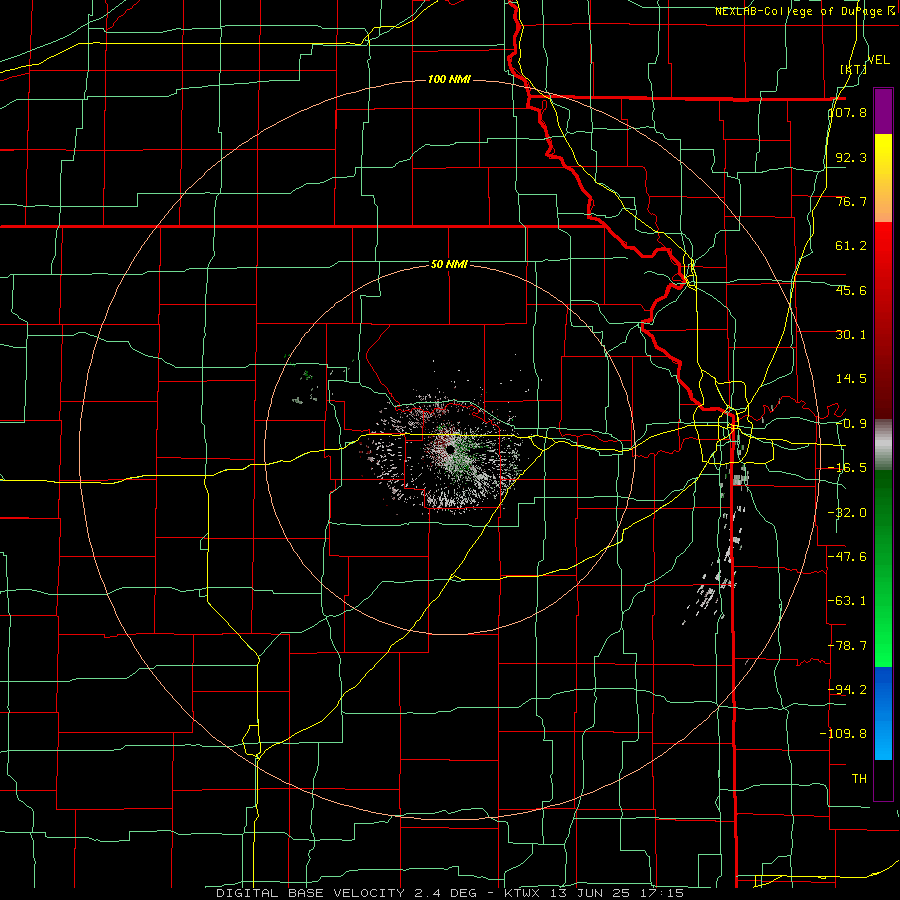Click the TH legend label

[x=859, y=778]
